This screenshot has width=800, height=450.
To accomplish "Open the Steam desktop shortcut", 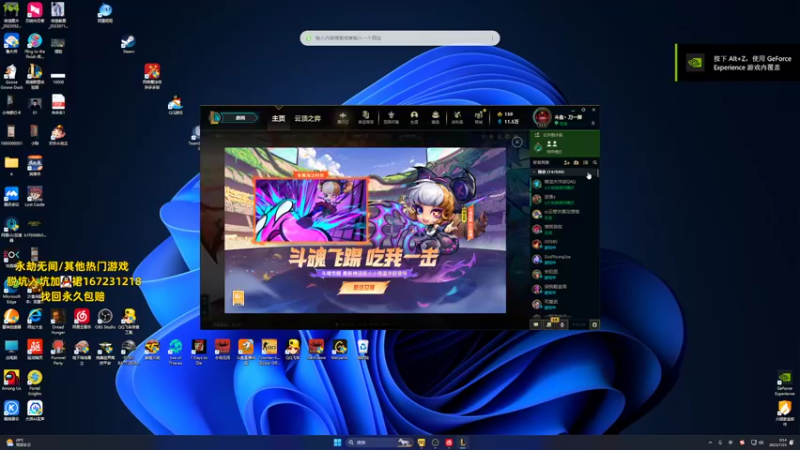I will click(x=128, y=44).
